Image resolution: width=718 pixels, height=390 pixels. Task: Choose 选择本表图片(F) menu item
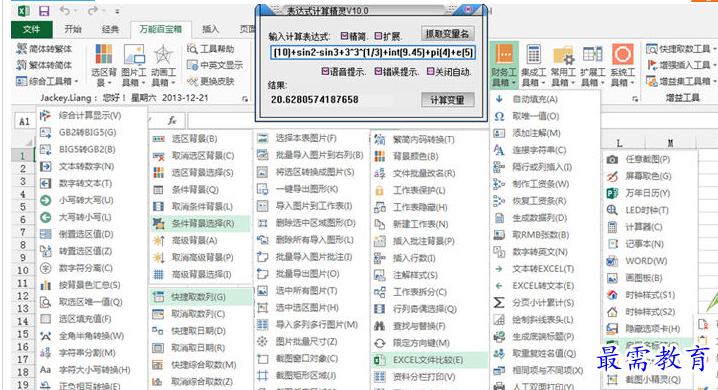tap(297, 138)
